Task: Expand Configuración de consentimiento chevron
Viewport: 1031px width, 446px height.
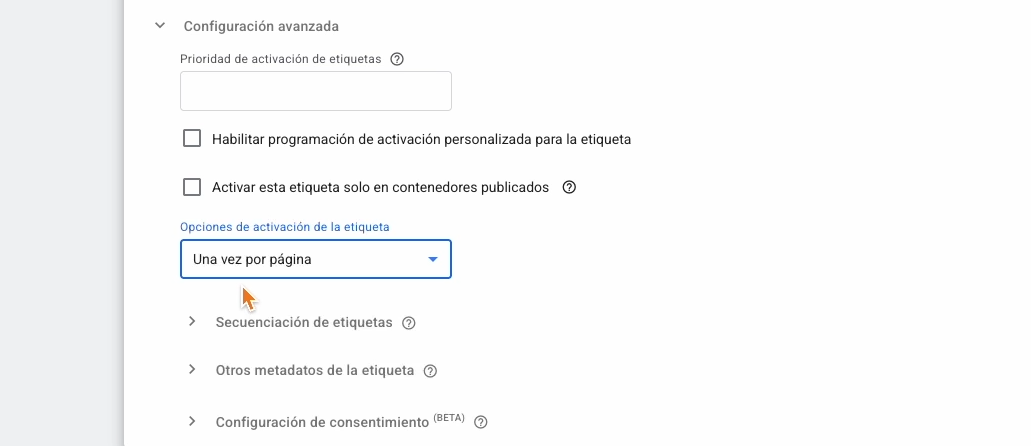Action: coord(192,422)
